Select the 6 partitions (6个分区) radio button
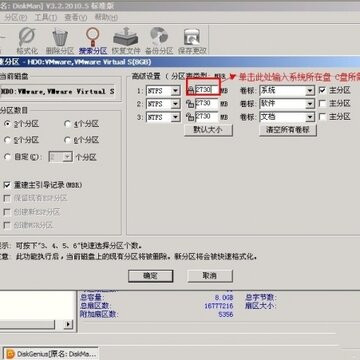Viewport: 360px width, 360px height. click(68, 140)
